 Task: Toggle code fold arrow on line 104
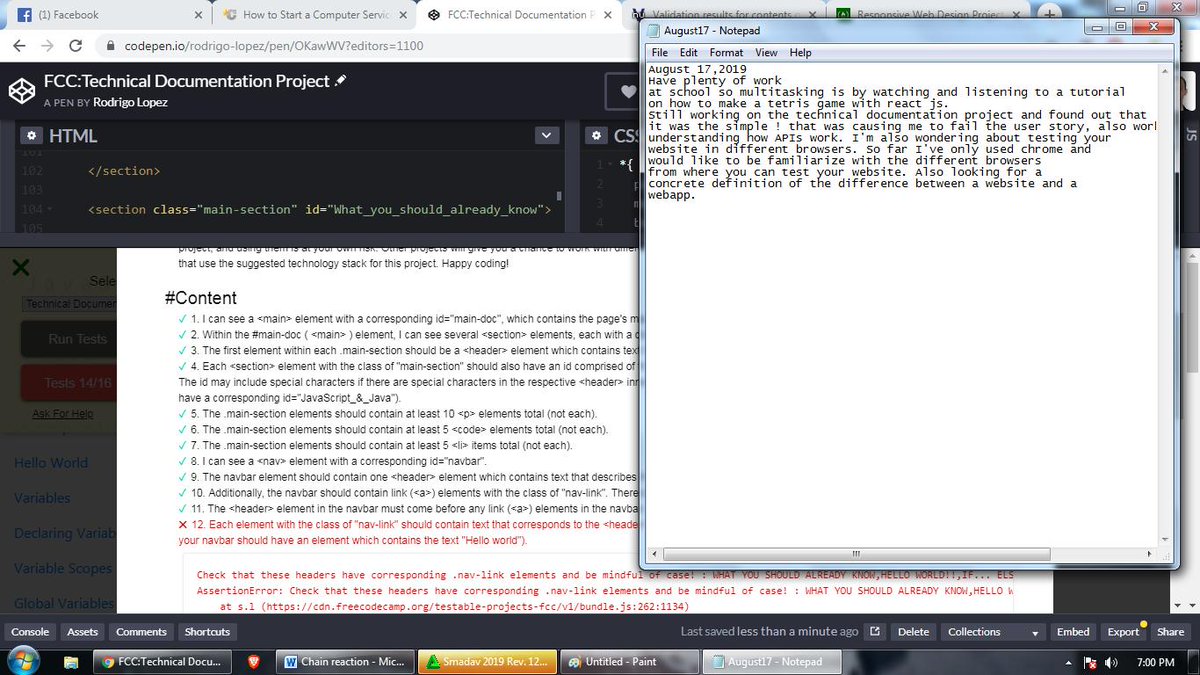51,210
